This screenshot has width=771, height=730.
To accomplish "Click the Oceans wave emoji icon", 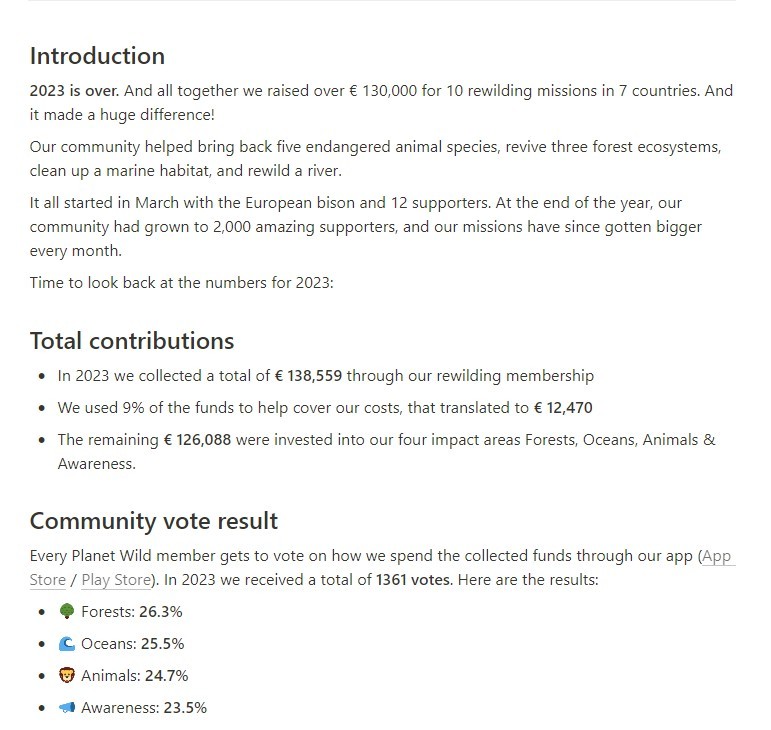I will [x=66, y=643].
